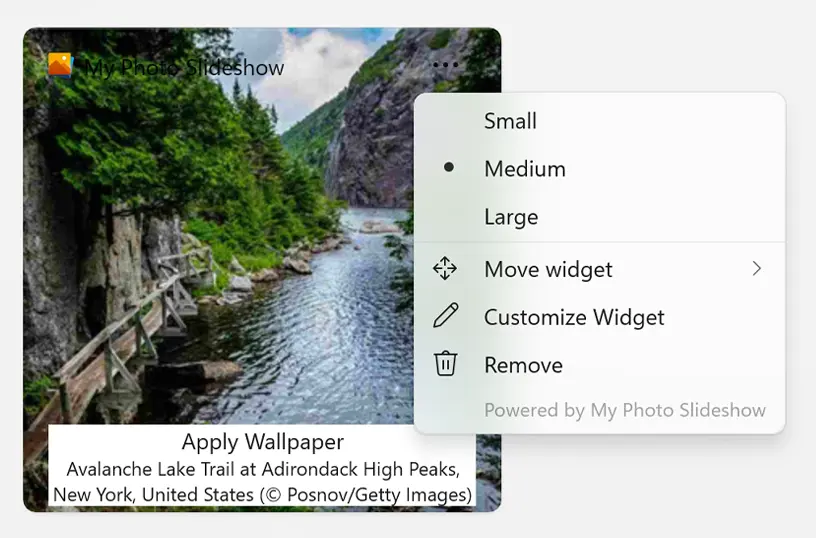Click the pencil icon for Customize Widget
The image size is (816, 538).
coord(445,317)
